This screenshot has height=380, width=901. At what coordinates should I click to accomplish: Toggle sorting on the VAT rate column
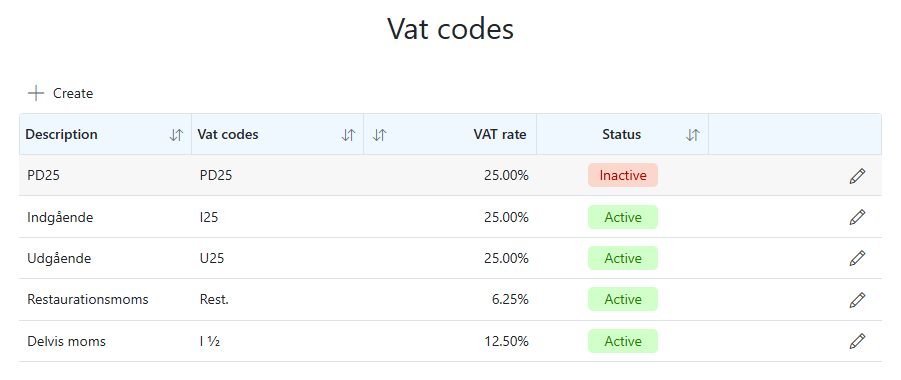click(x=379, y=135)
